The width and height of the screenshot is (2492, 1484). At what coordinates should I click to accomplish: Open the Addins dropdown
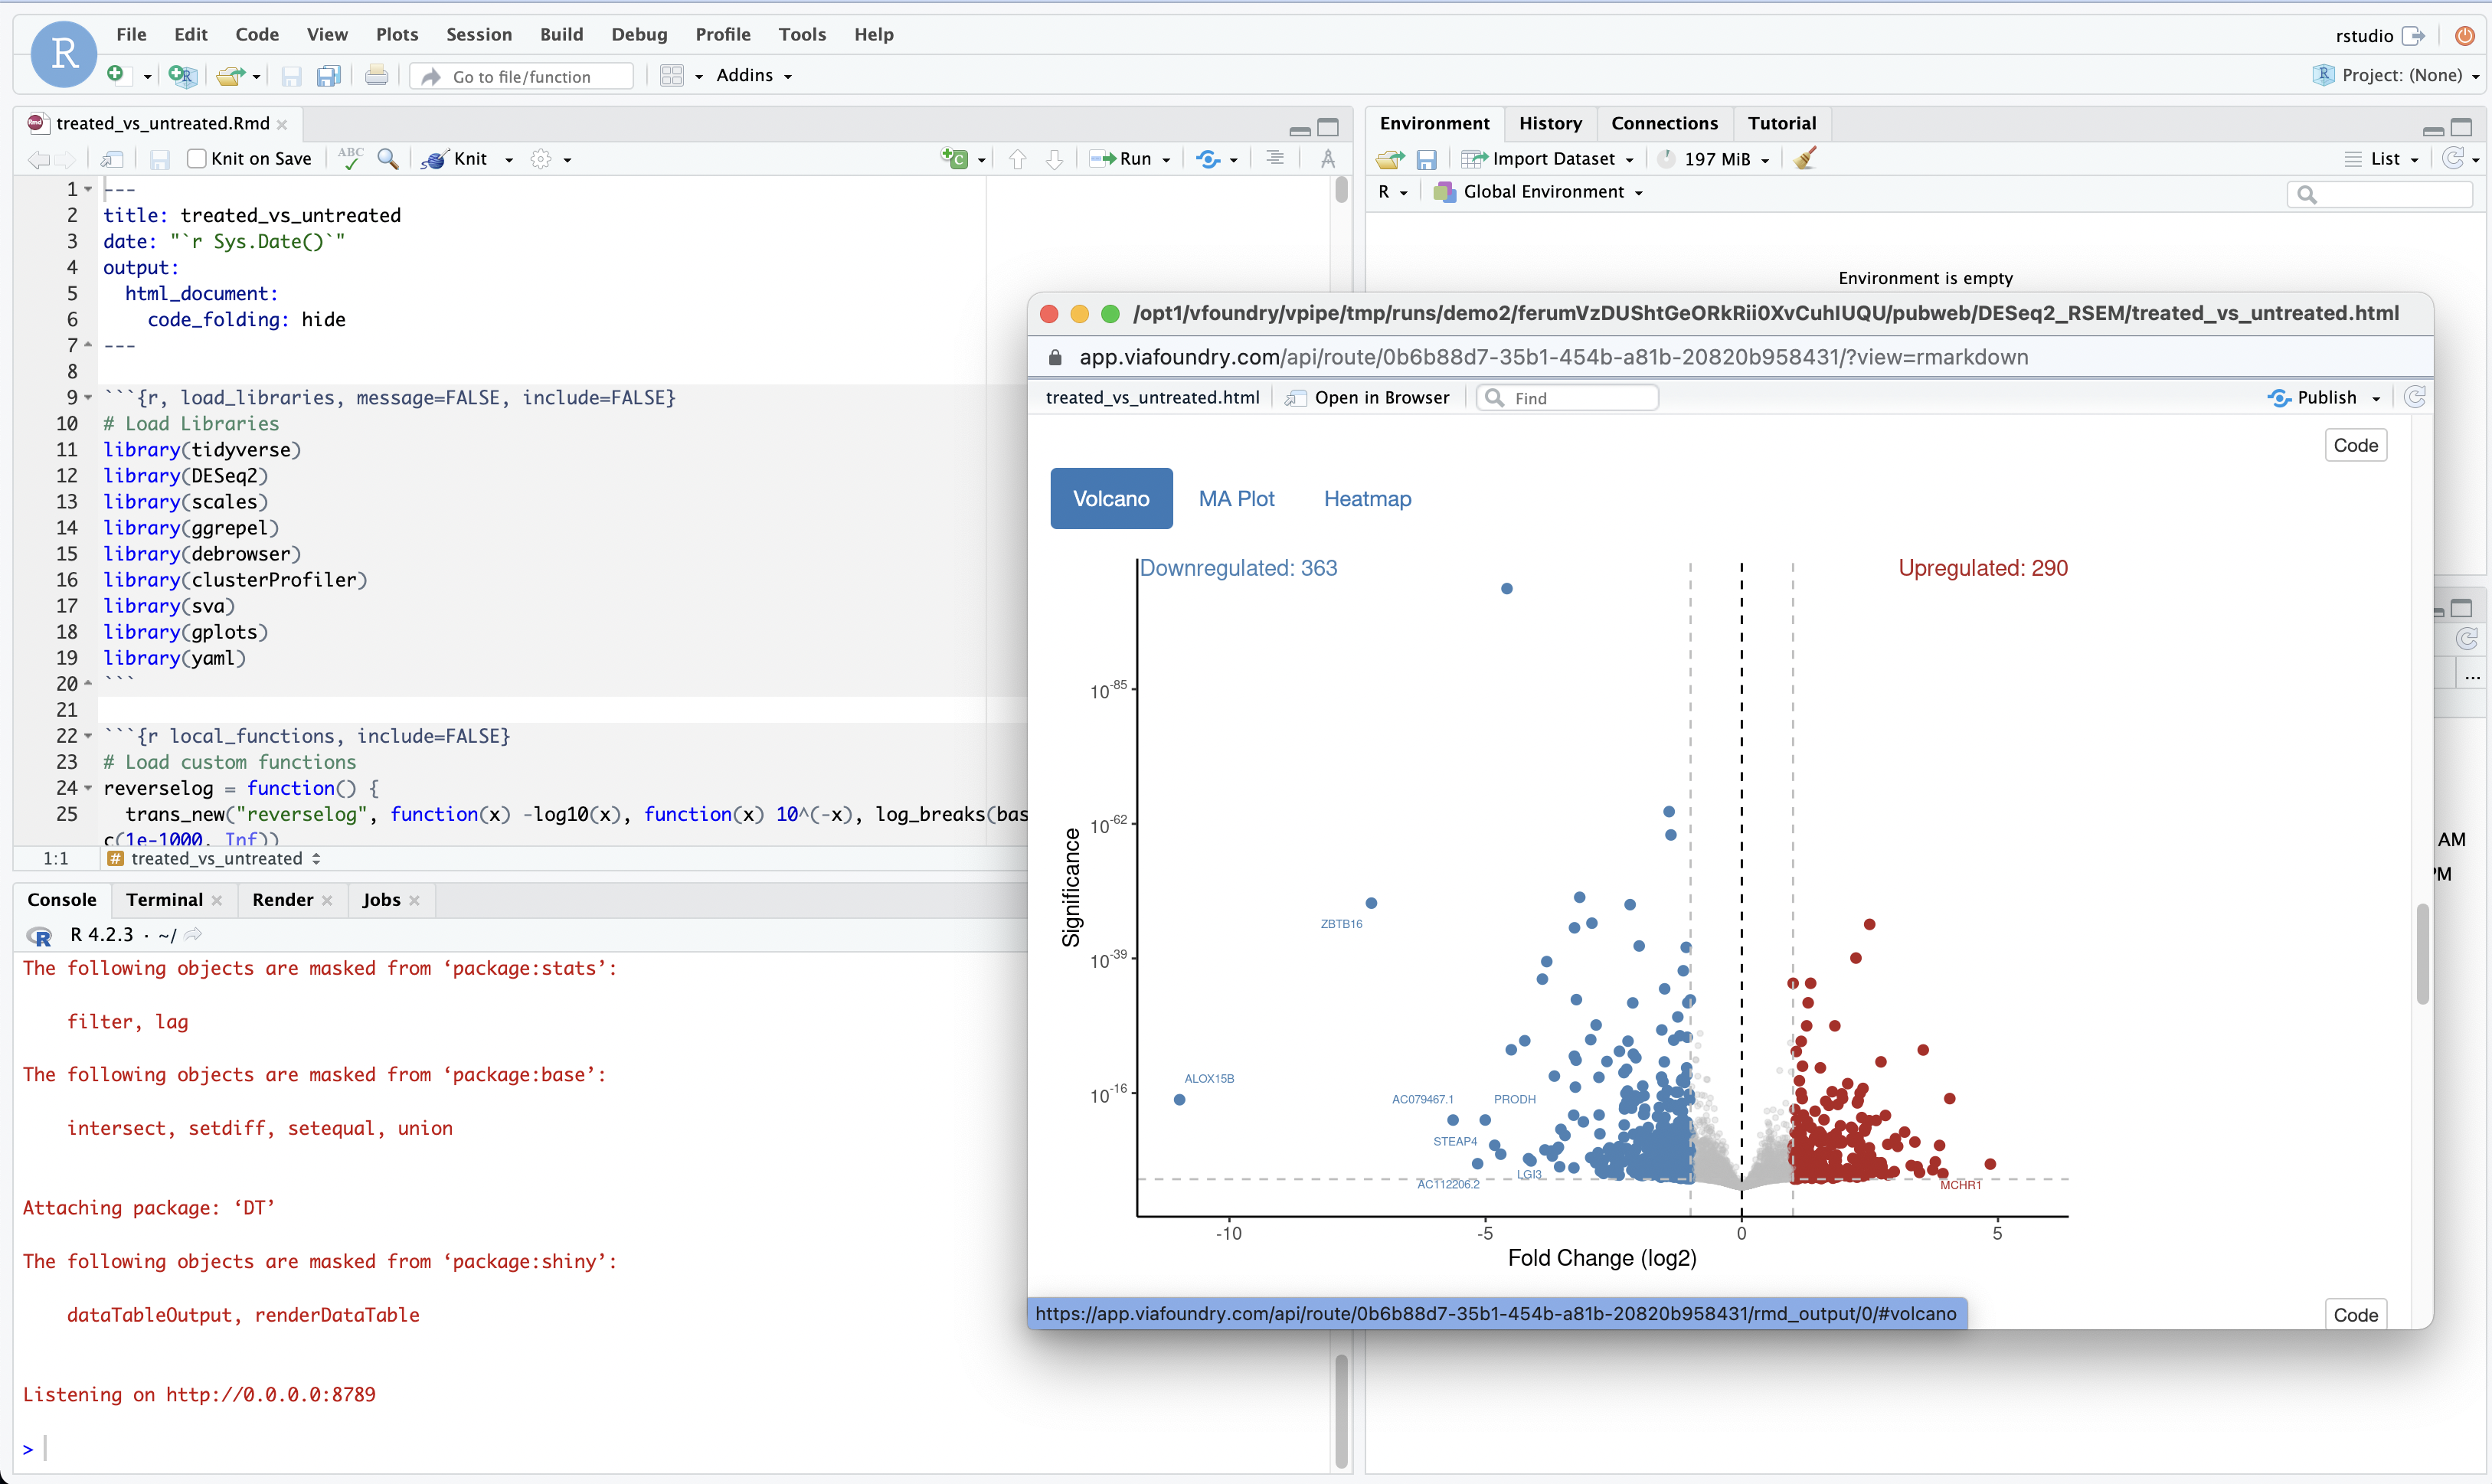pyautogui.click(x=754, y=75)
